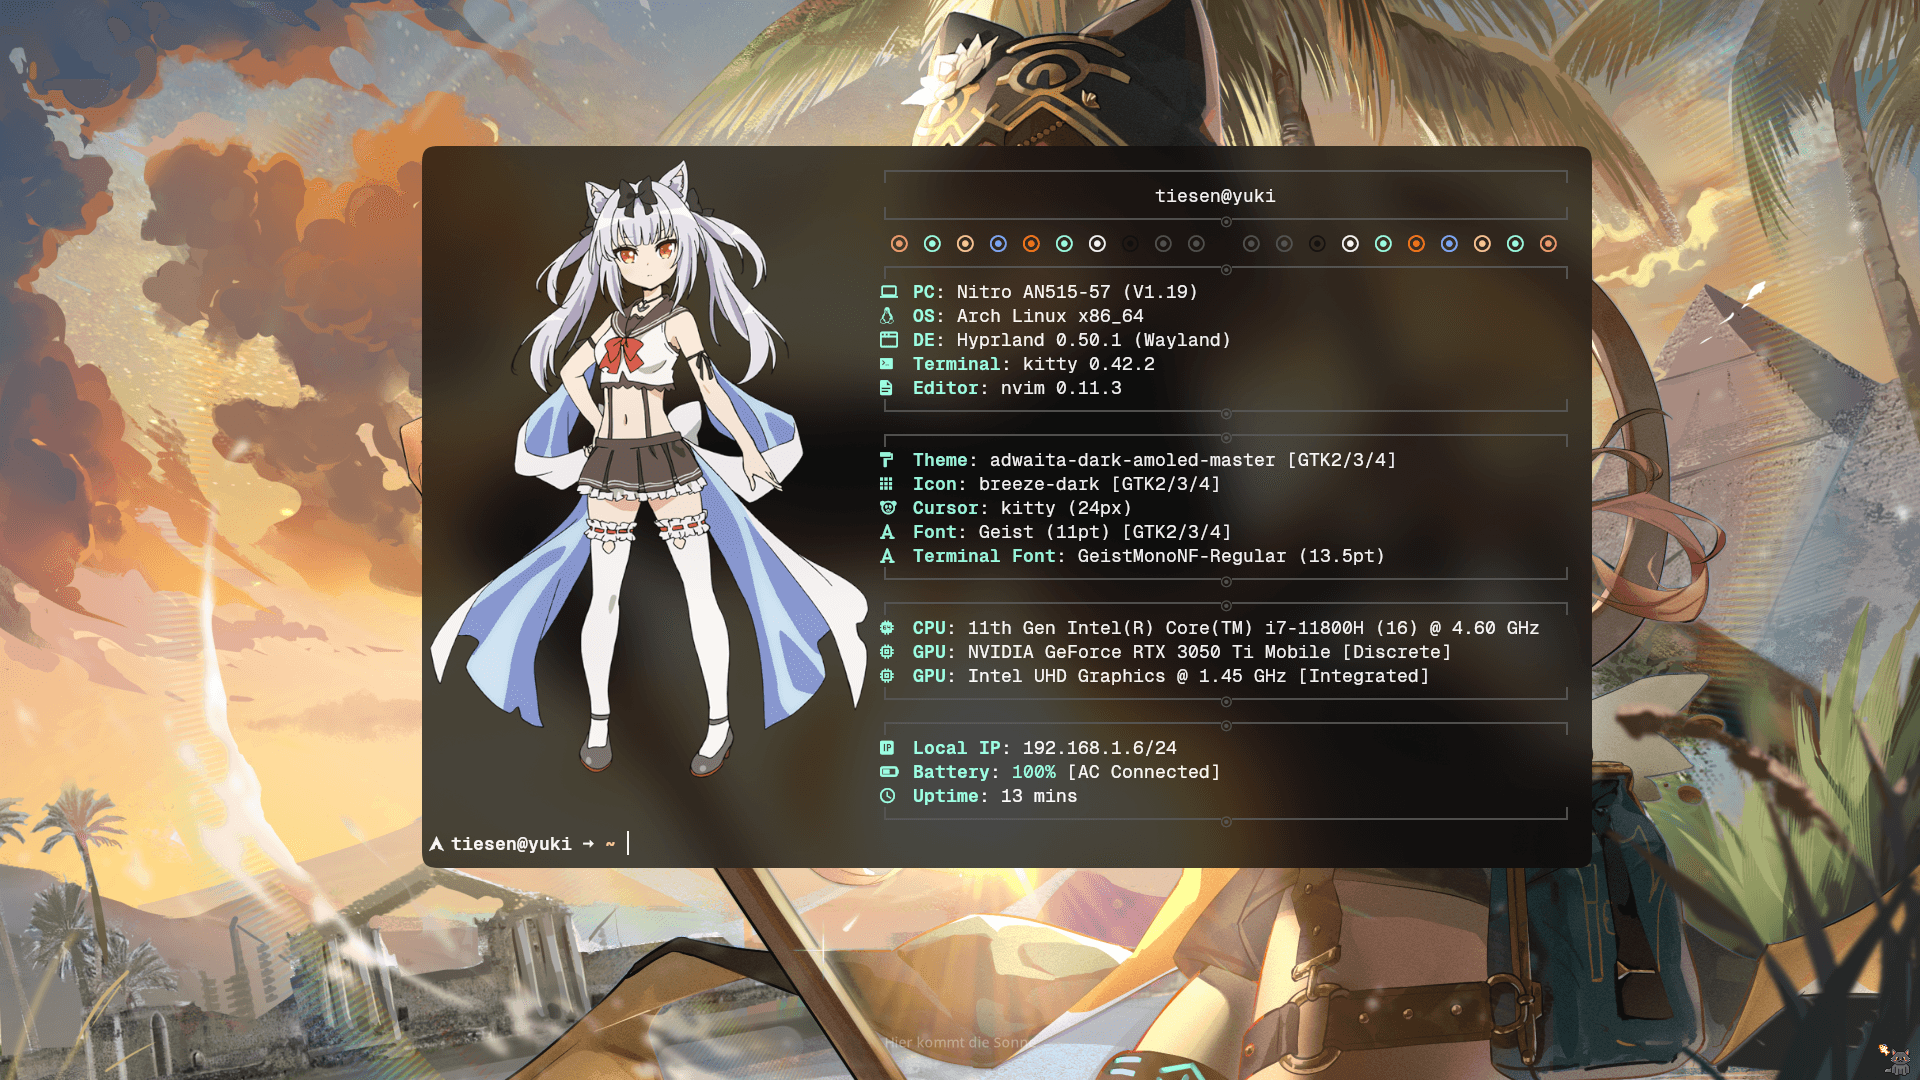Click the chip icon beside GPU: Intel UHD
Image resolution: width=1920 pixels, height=1080 pixels.
pos(887,676)
